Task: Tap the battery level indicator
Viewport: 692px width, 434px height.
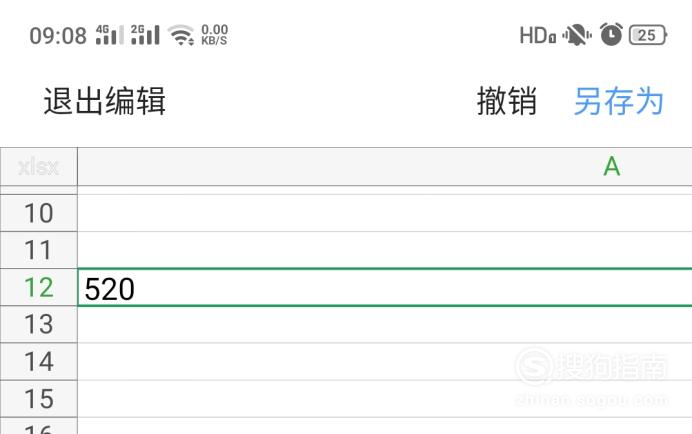Action: pos(648,35)
